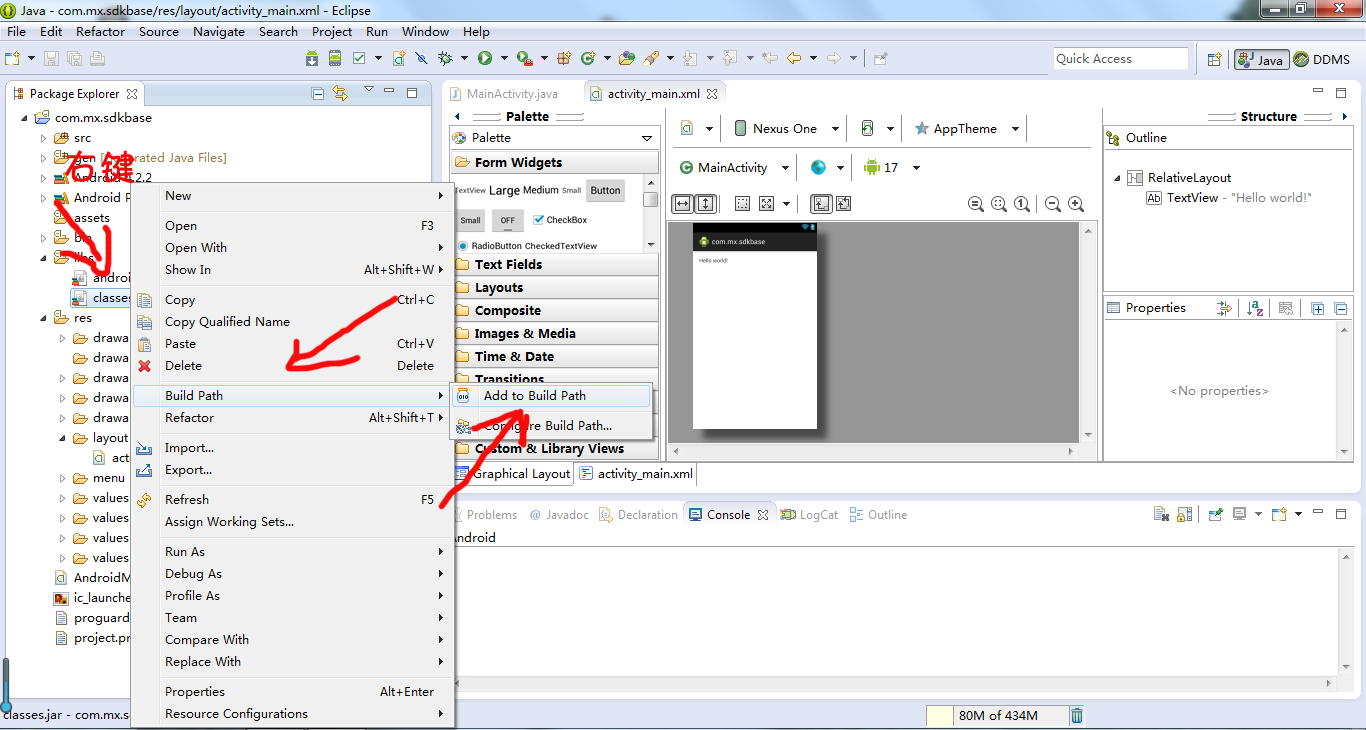Toggle the OFF toggle-button widget

coord(508,220)
